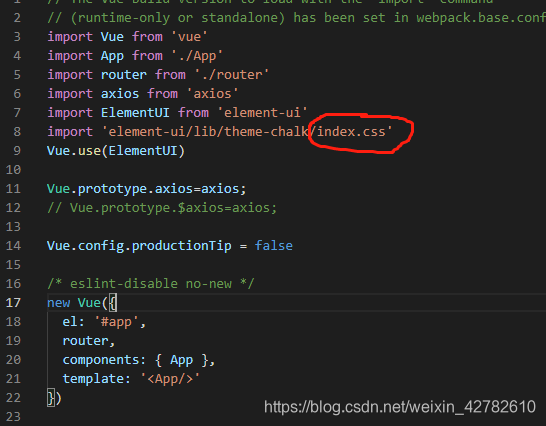Click 'element-ui' string on line 7
546x426 pixels.
(x=262, y=113)
